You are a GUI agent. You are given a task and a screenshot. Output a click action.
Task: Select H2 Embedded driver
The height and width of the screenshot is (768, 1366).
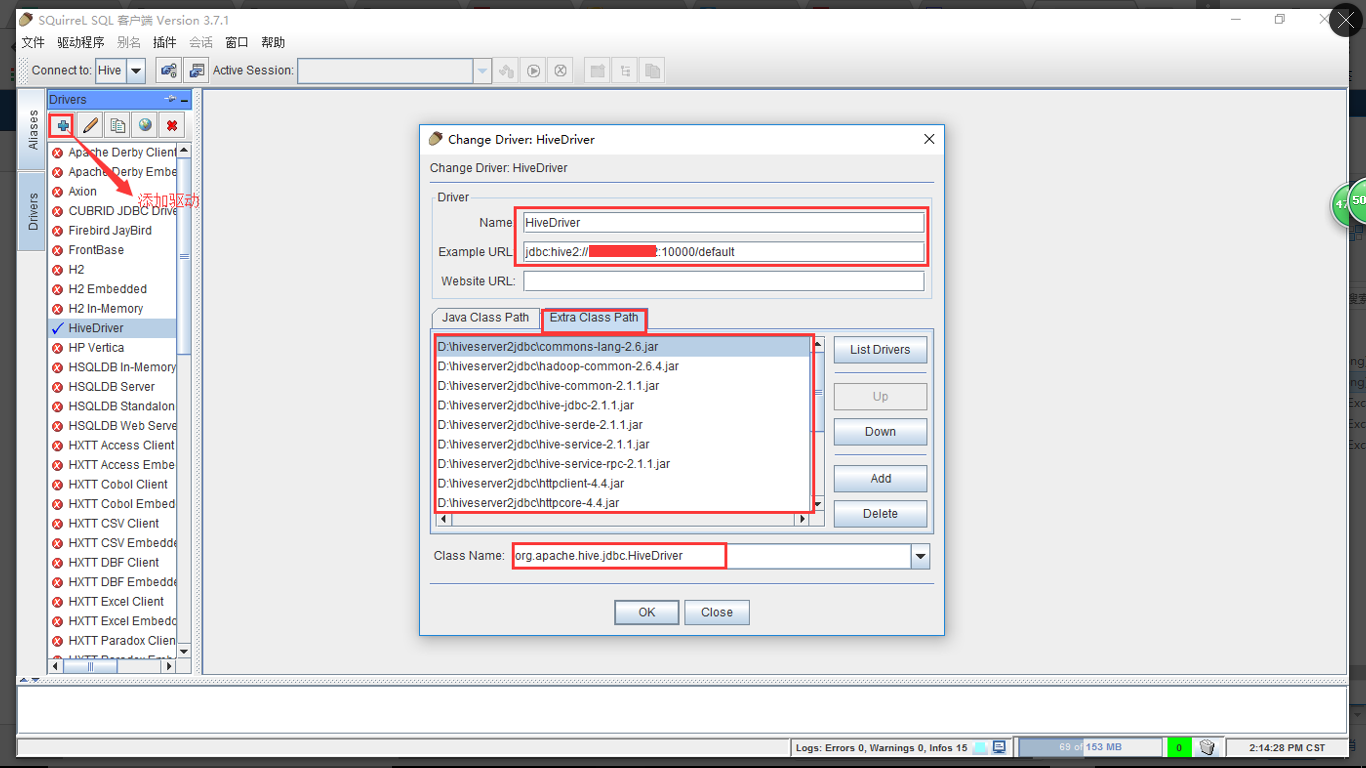[x=113, y=289]
